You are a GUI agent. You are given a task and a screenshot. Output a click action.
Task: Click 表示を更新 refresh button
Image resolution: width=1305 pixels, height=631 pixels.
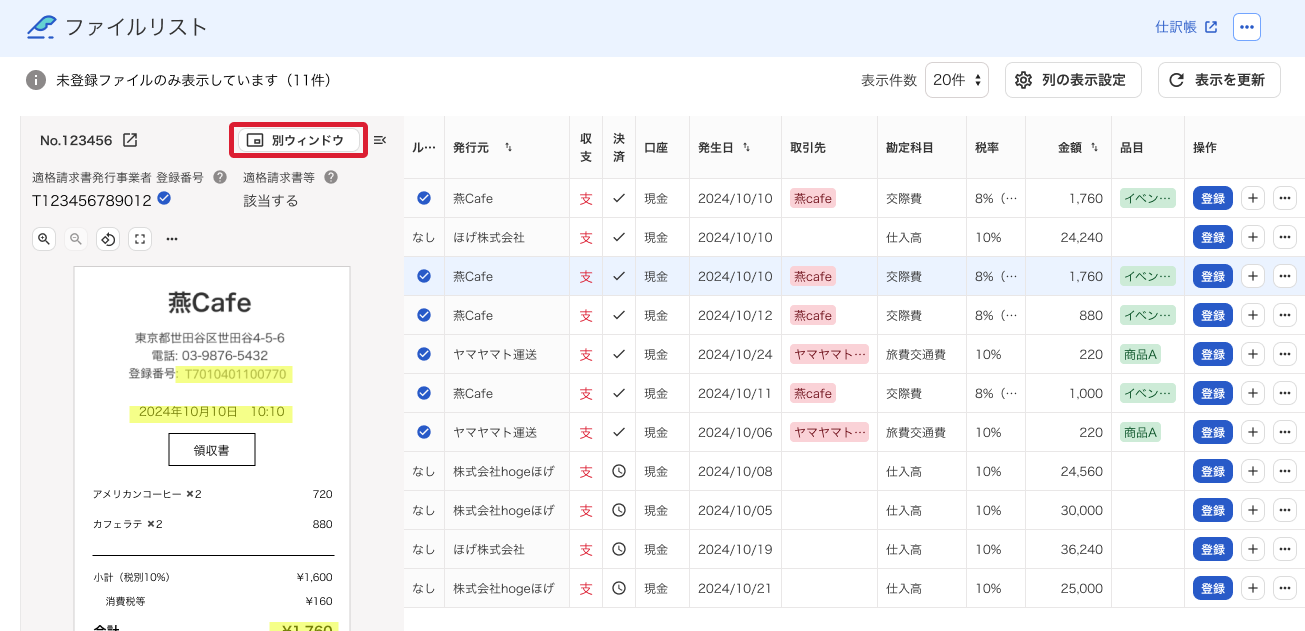tap(1219, 80)
